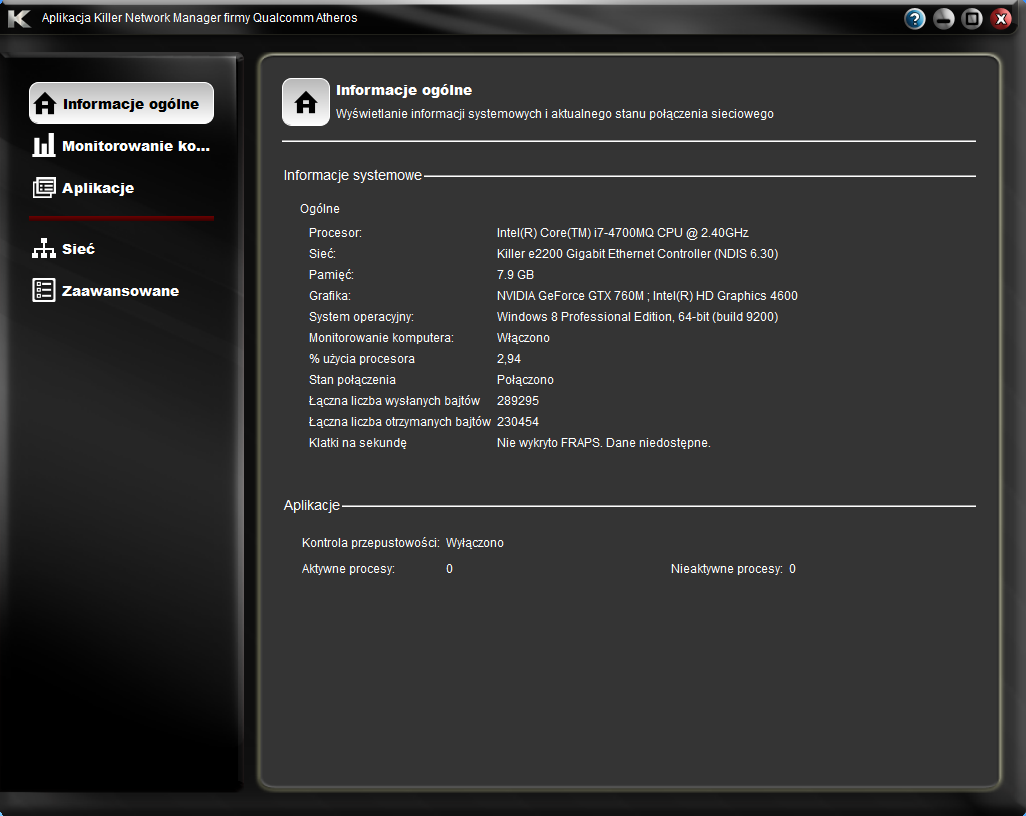1026x816 pixels.
Task: Go to the Sieć section
Action: [x=64, y=249]
